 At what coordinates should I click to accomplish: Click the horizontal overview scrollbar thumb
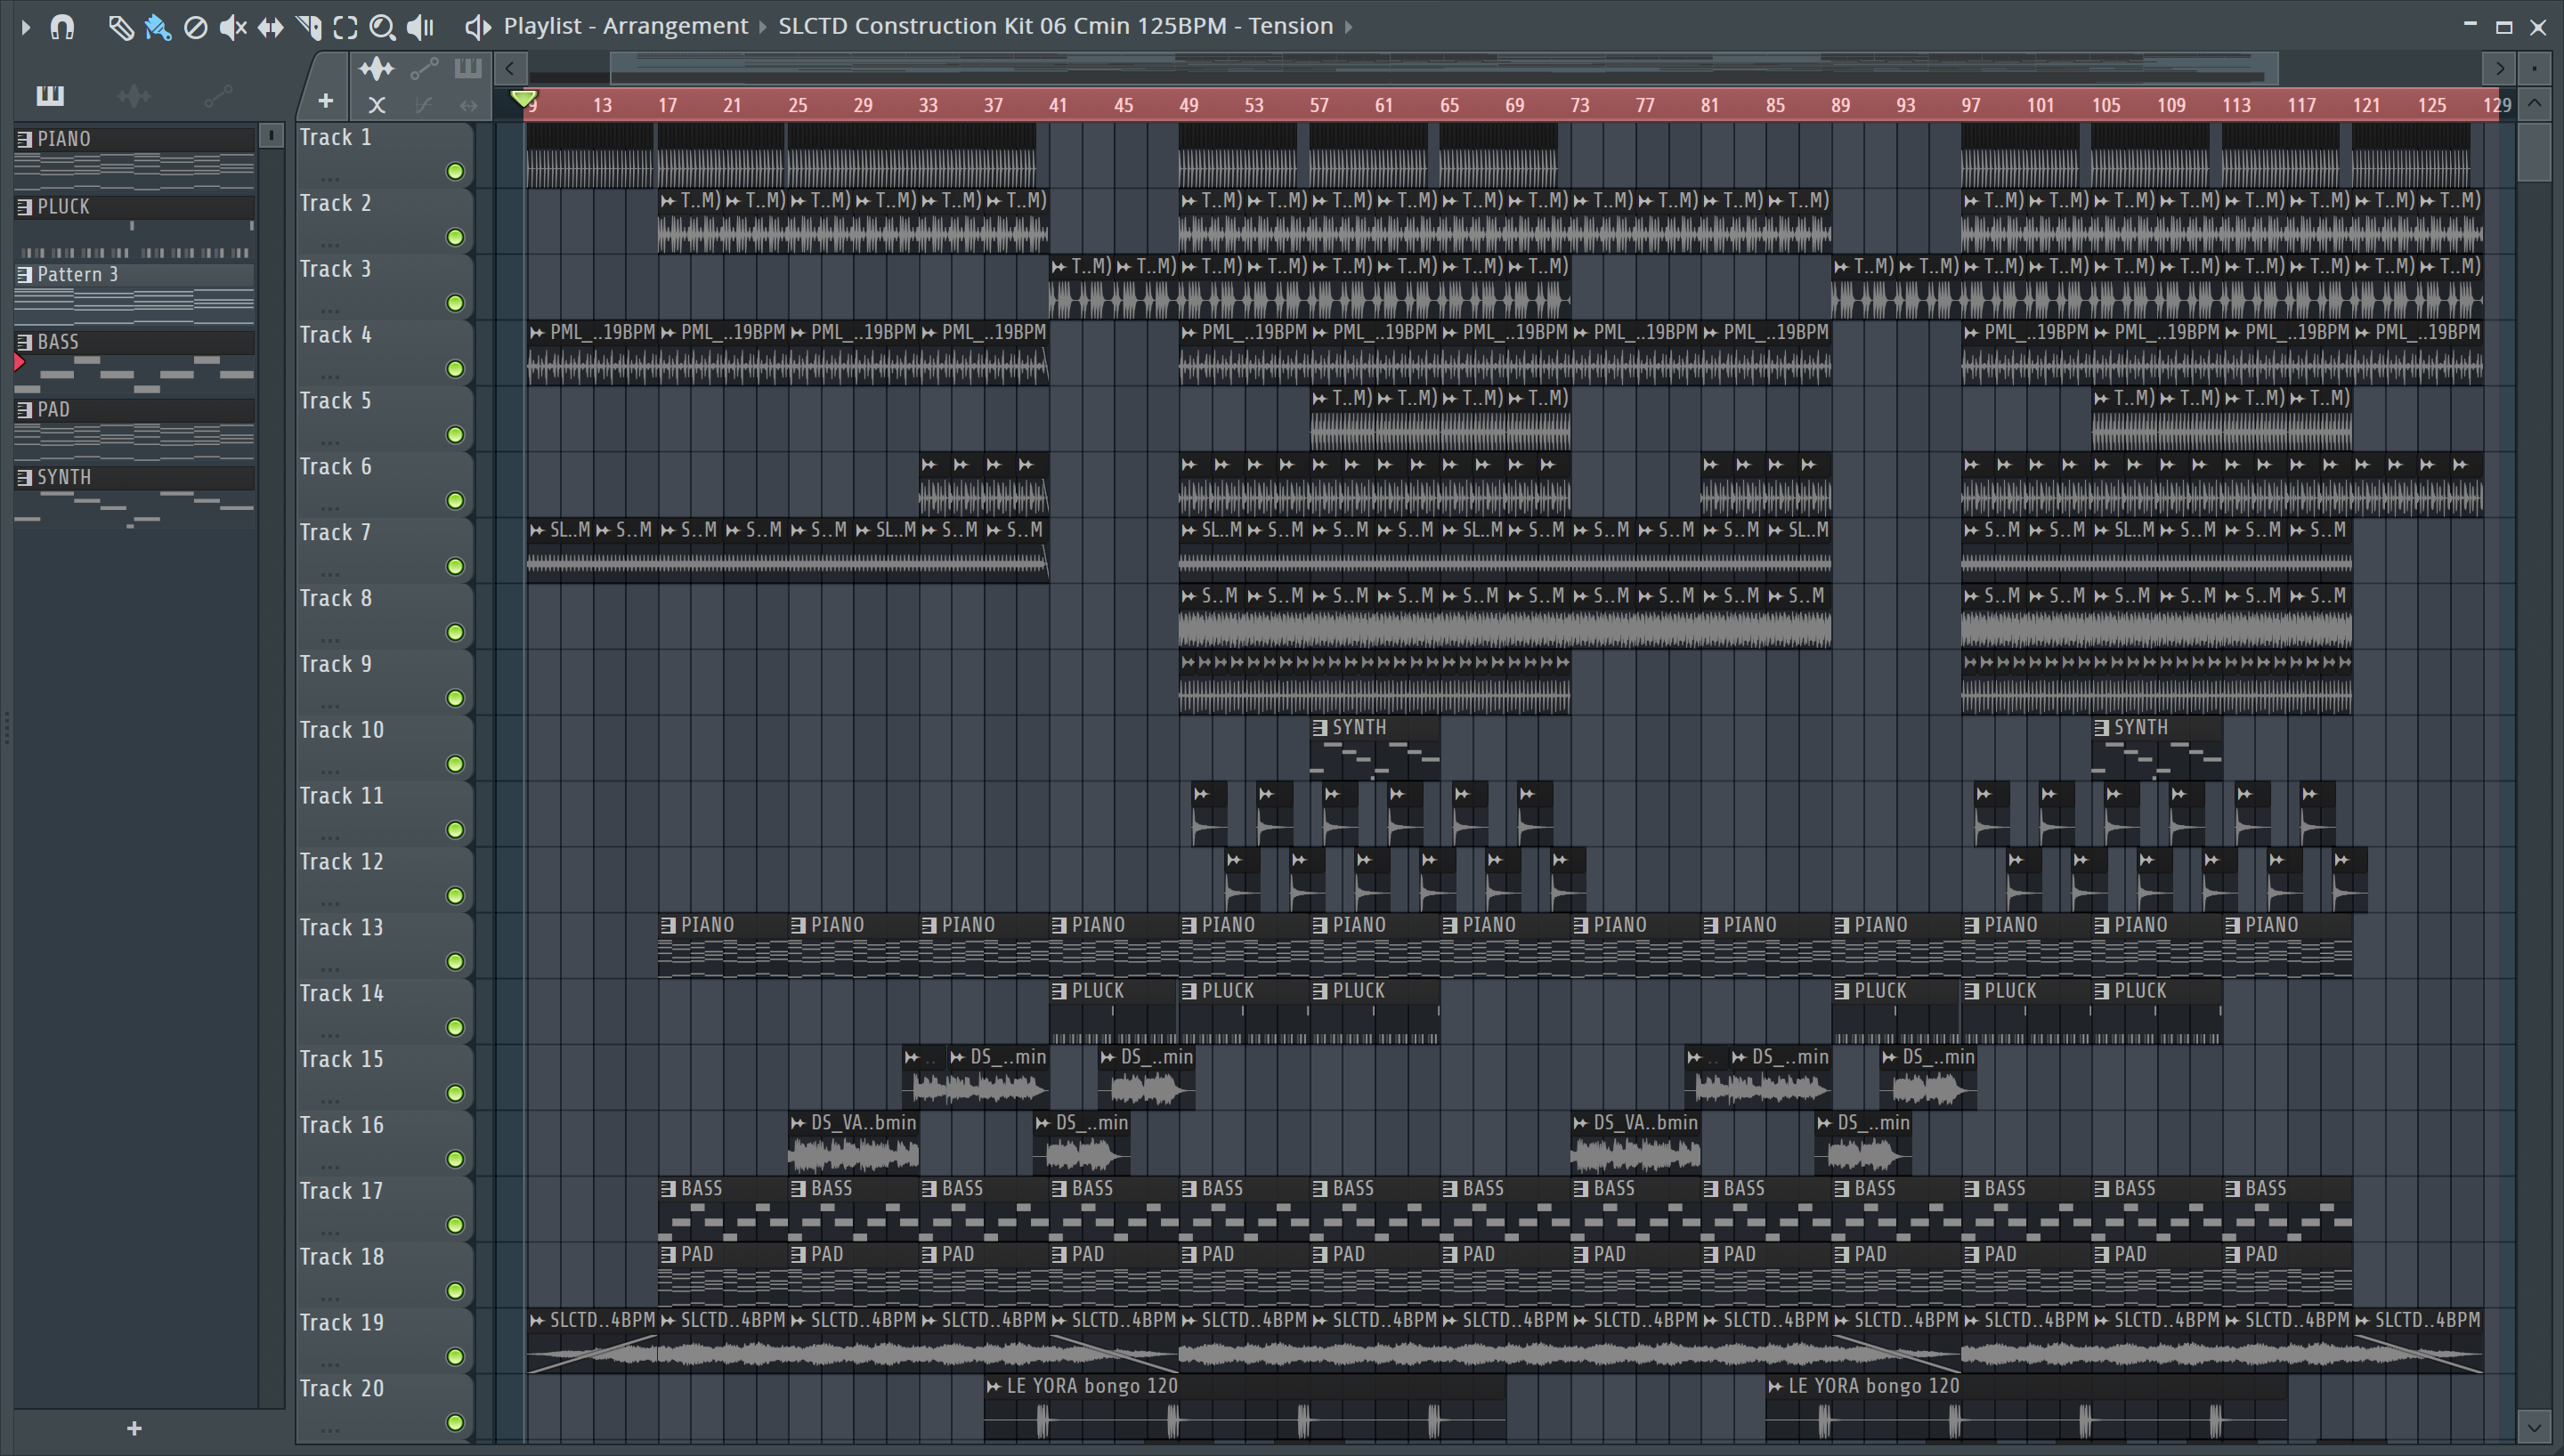pyautogui.click(x=1444, y=68)
